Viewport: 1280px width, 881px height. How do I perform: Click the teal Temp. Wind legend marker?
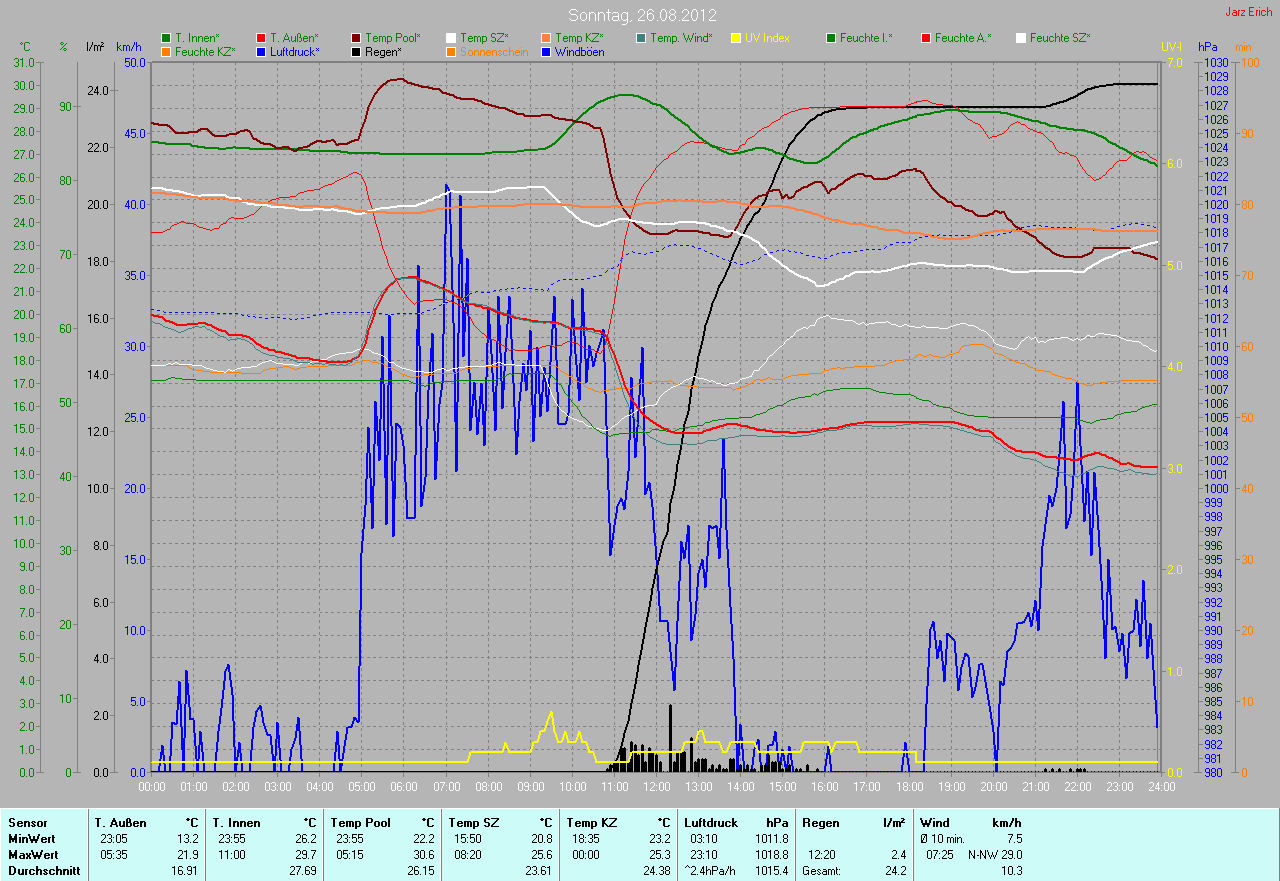tap(640, 38)
